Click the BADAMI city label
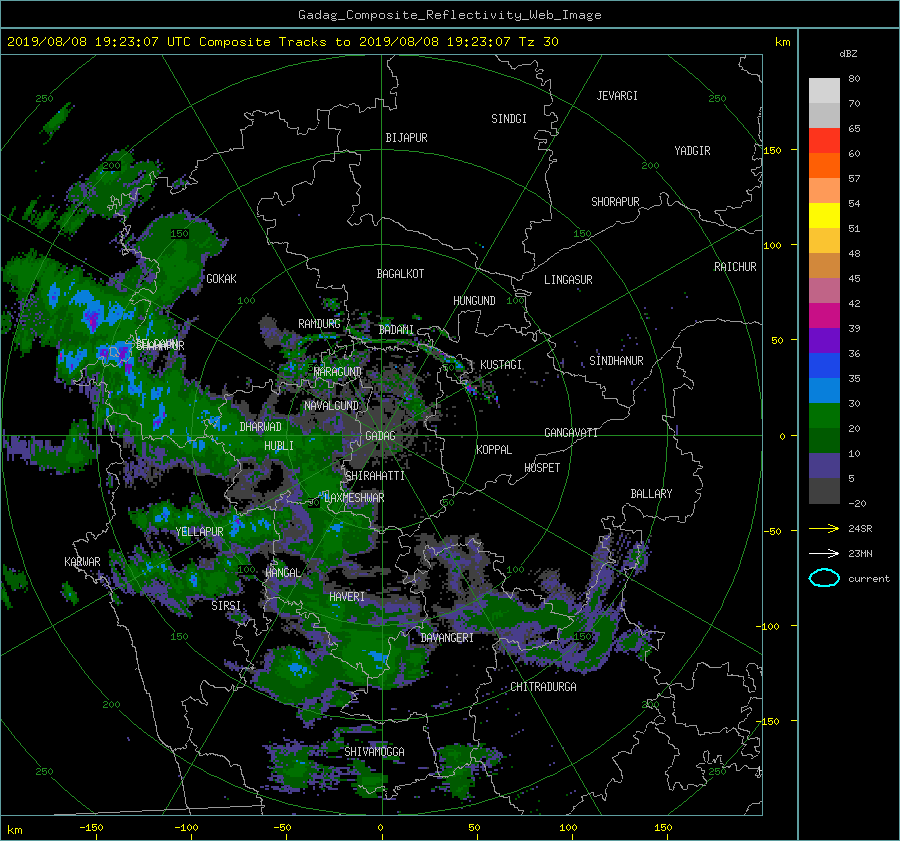900x841 pixels. pyautogui.click(x=396, y=330)
